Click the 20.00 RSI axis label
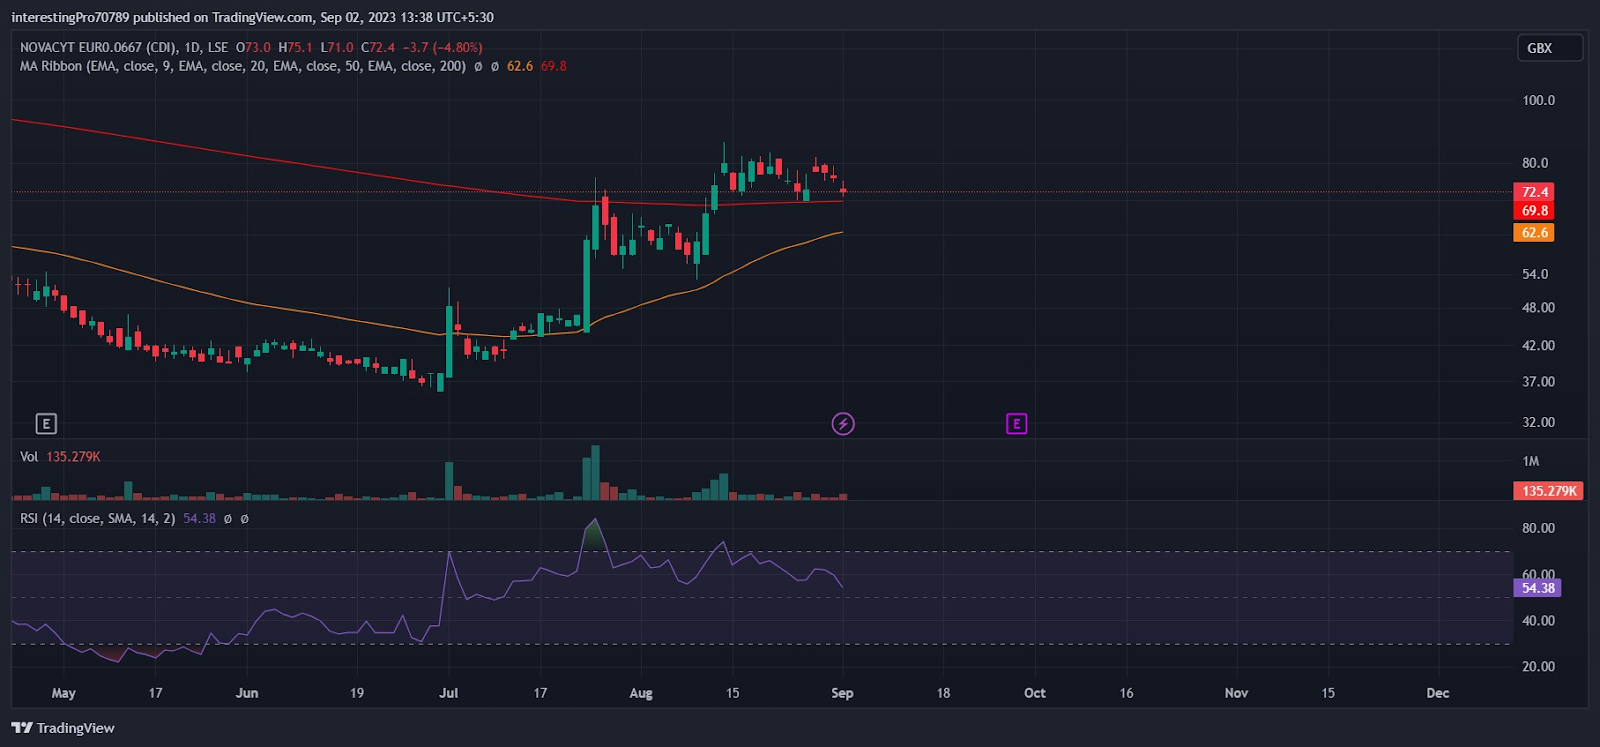Image resolution: width=1600 pixels, height=747 pixels. point(1538,667)
